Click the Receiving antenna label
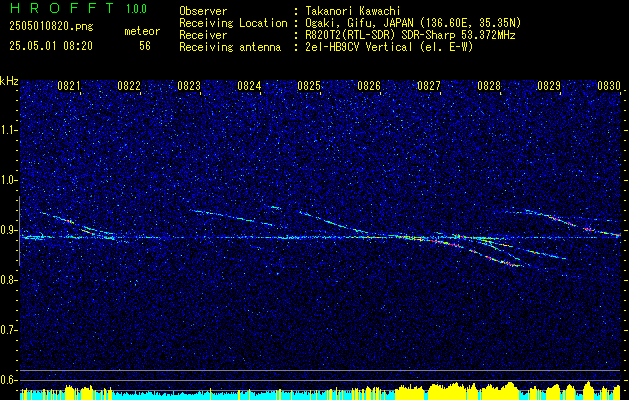Screen dimensions: 629x400 pos(230,47)
